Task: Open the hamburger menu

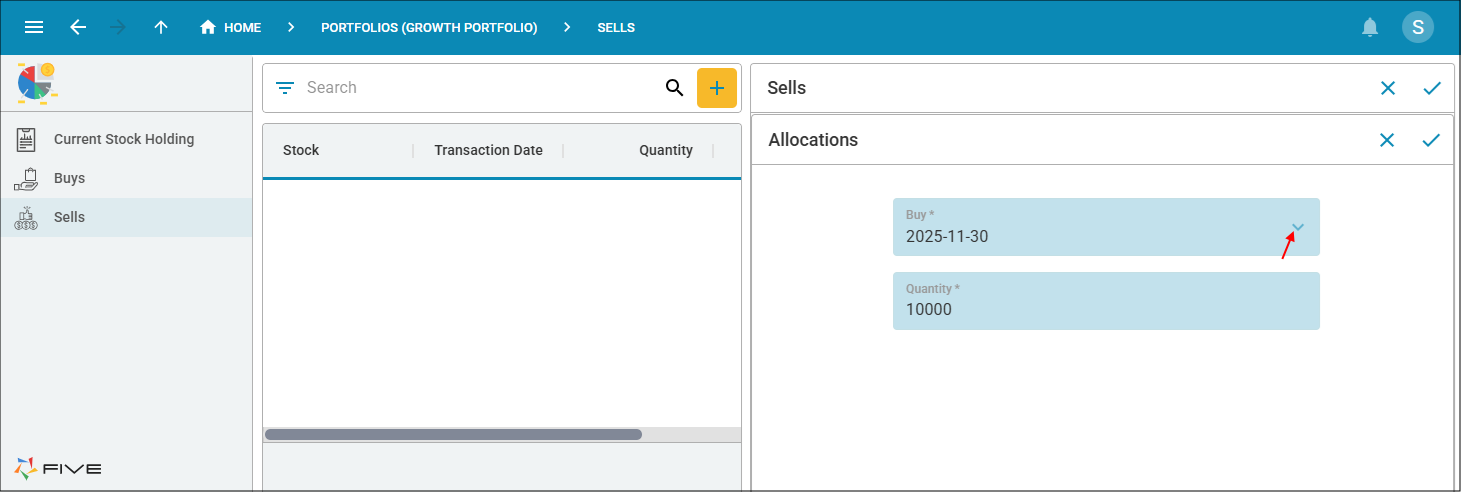Action: (34, 27)
